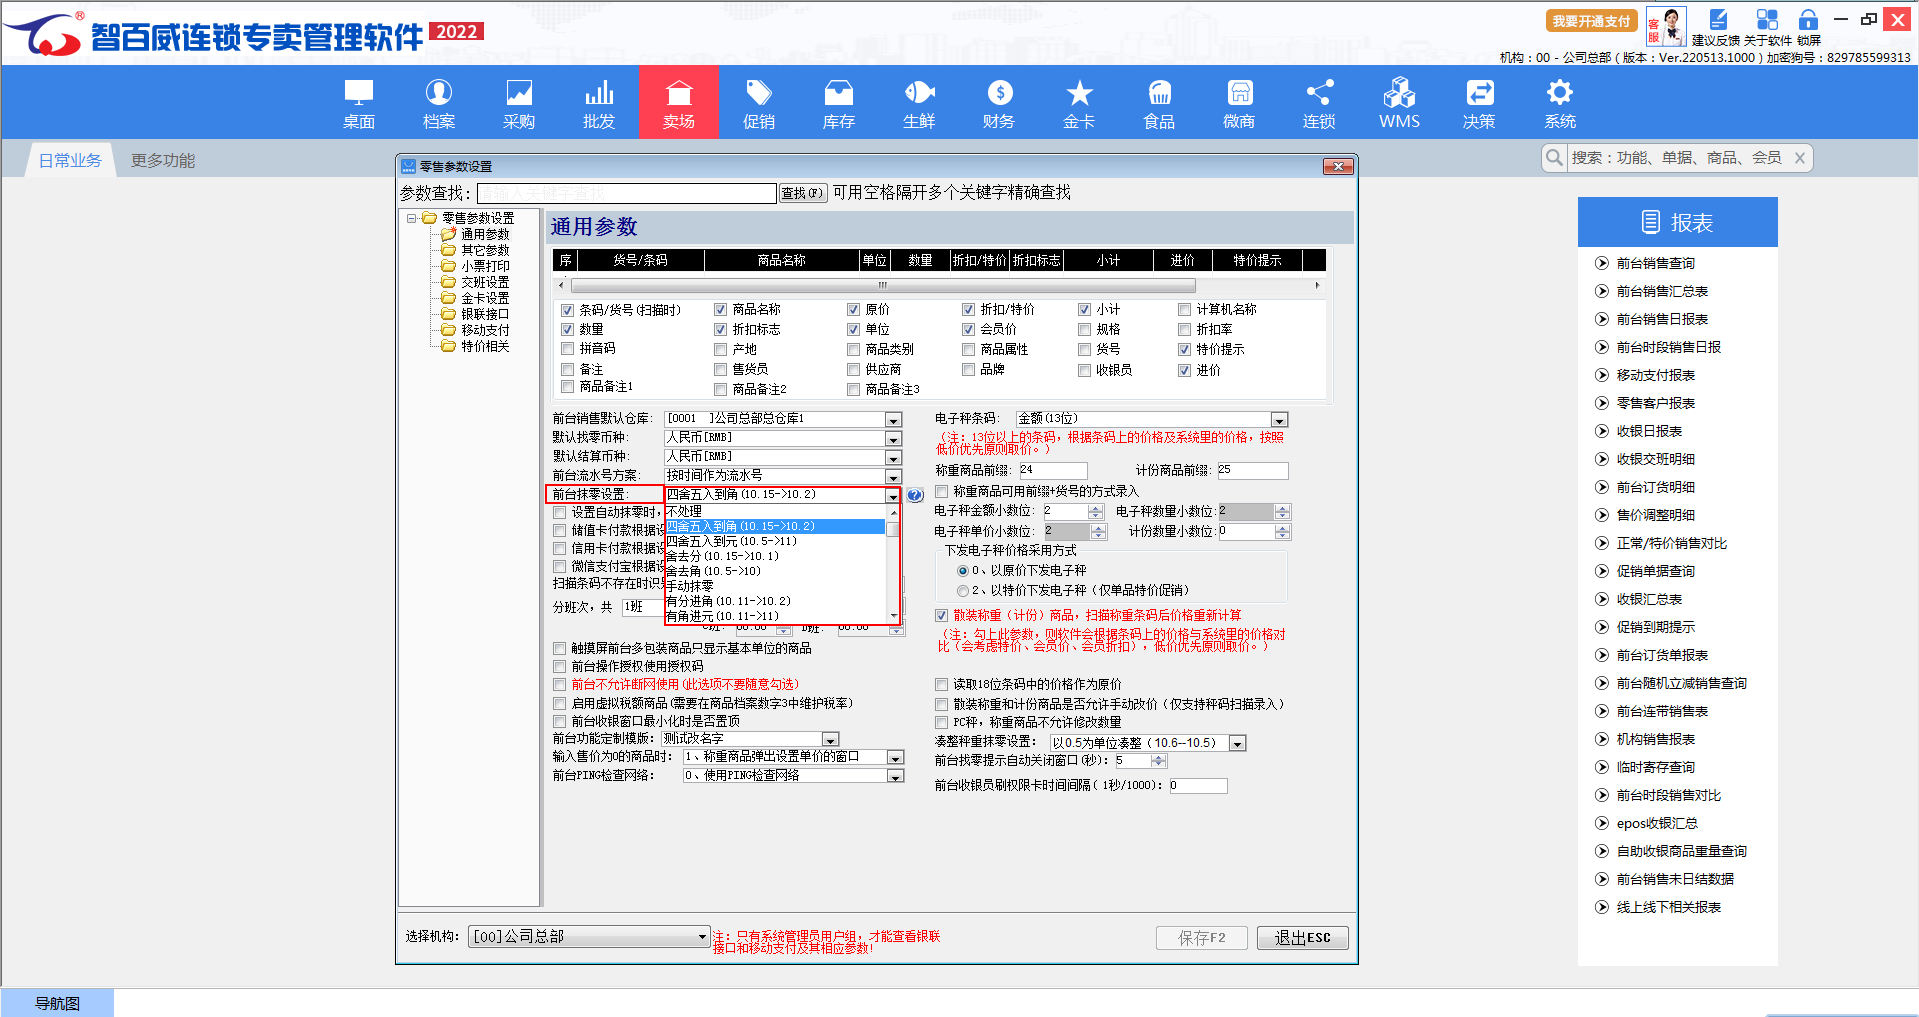Open the 采购 purchasing module
This screenshot has width=1919, height=1017.
[x=518, y=104]
